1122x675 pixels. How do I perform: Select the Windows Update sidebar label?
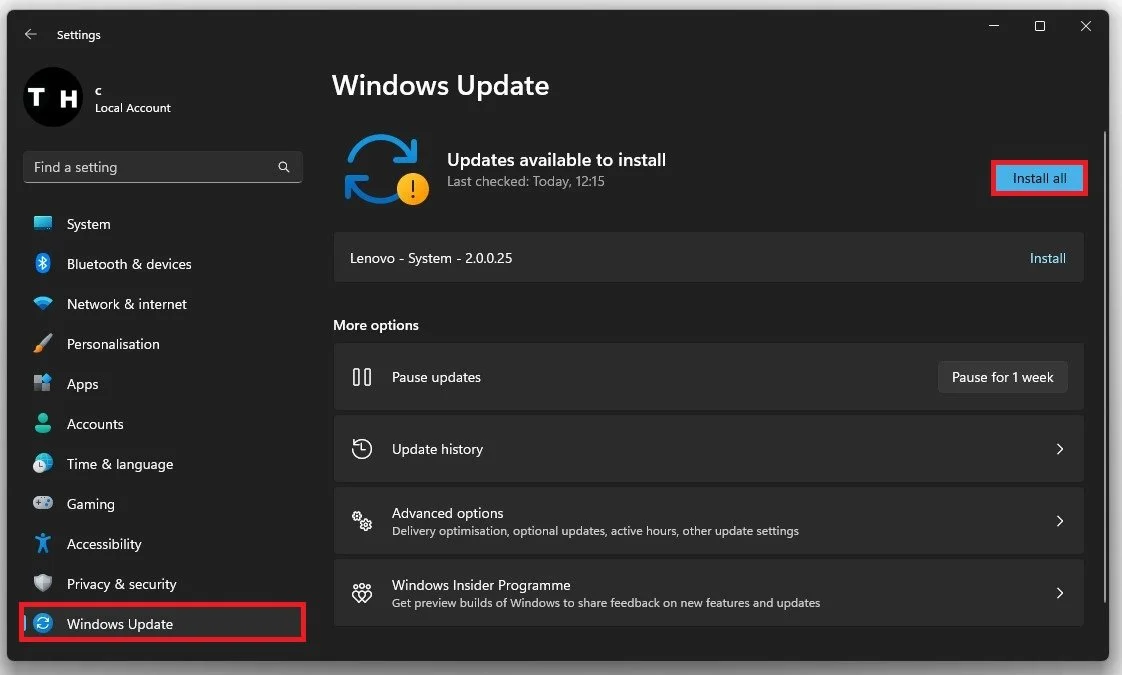119,624
